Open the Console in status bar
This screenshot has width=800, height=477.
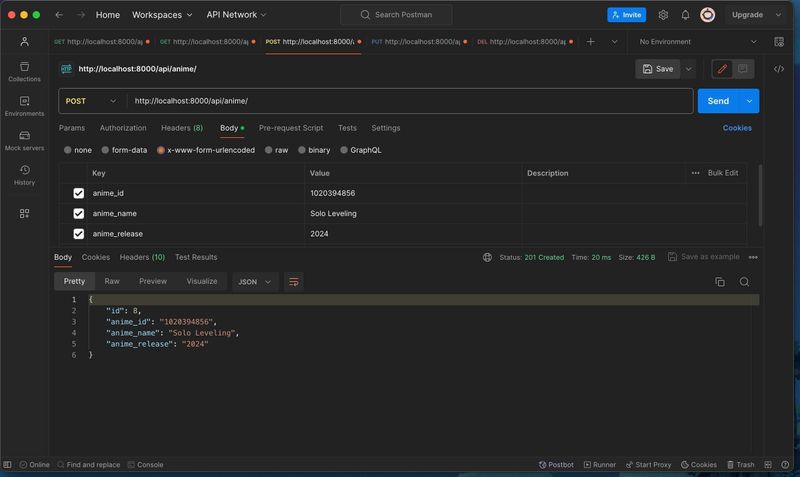[x=145, y=465]
